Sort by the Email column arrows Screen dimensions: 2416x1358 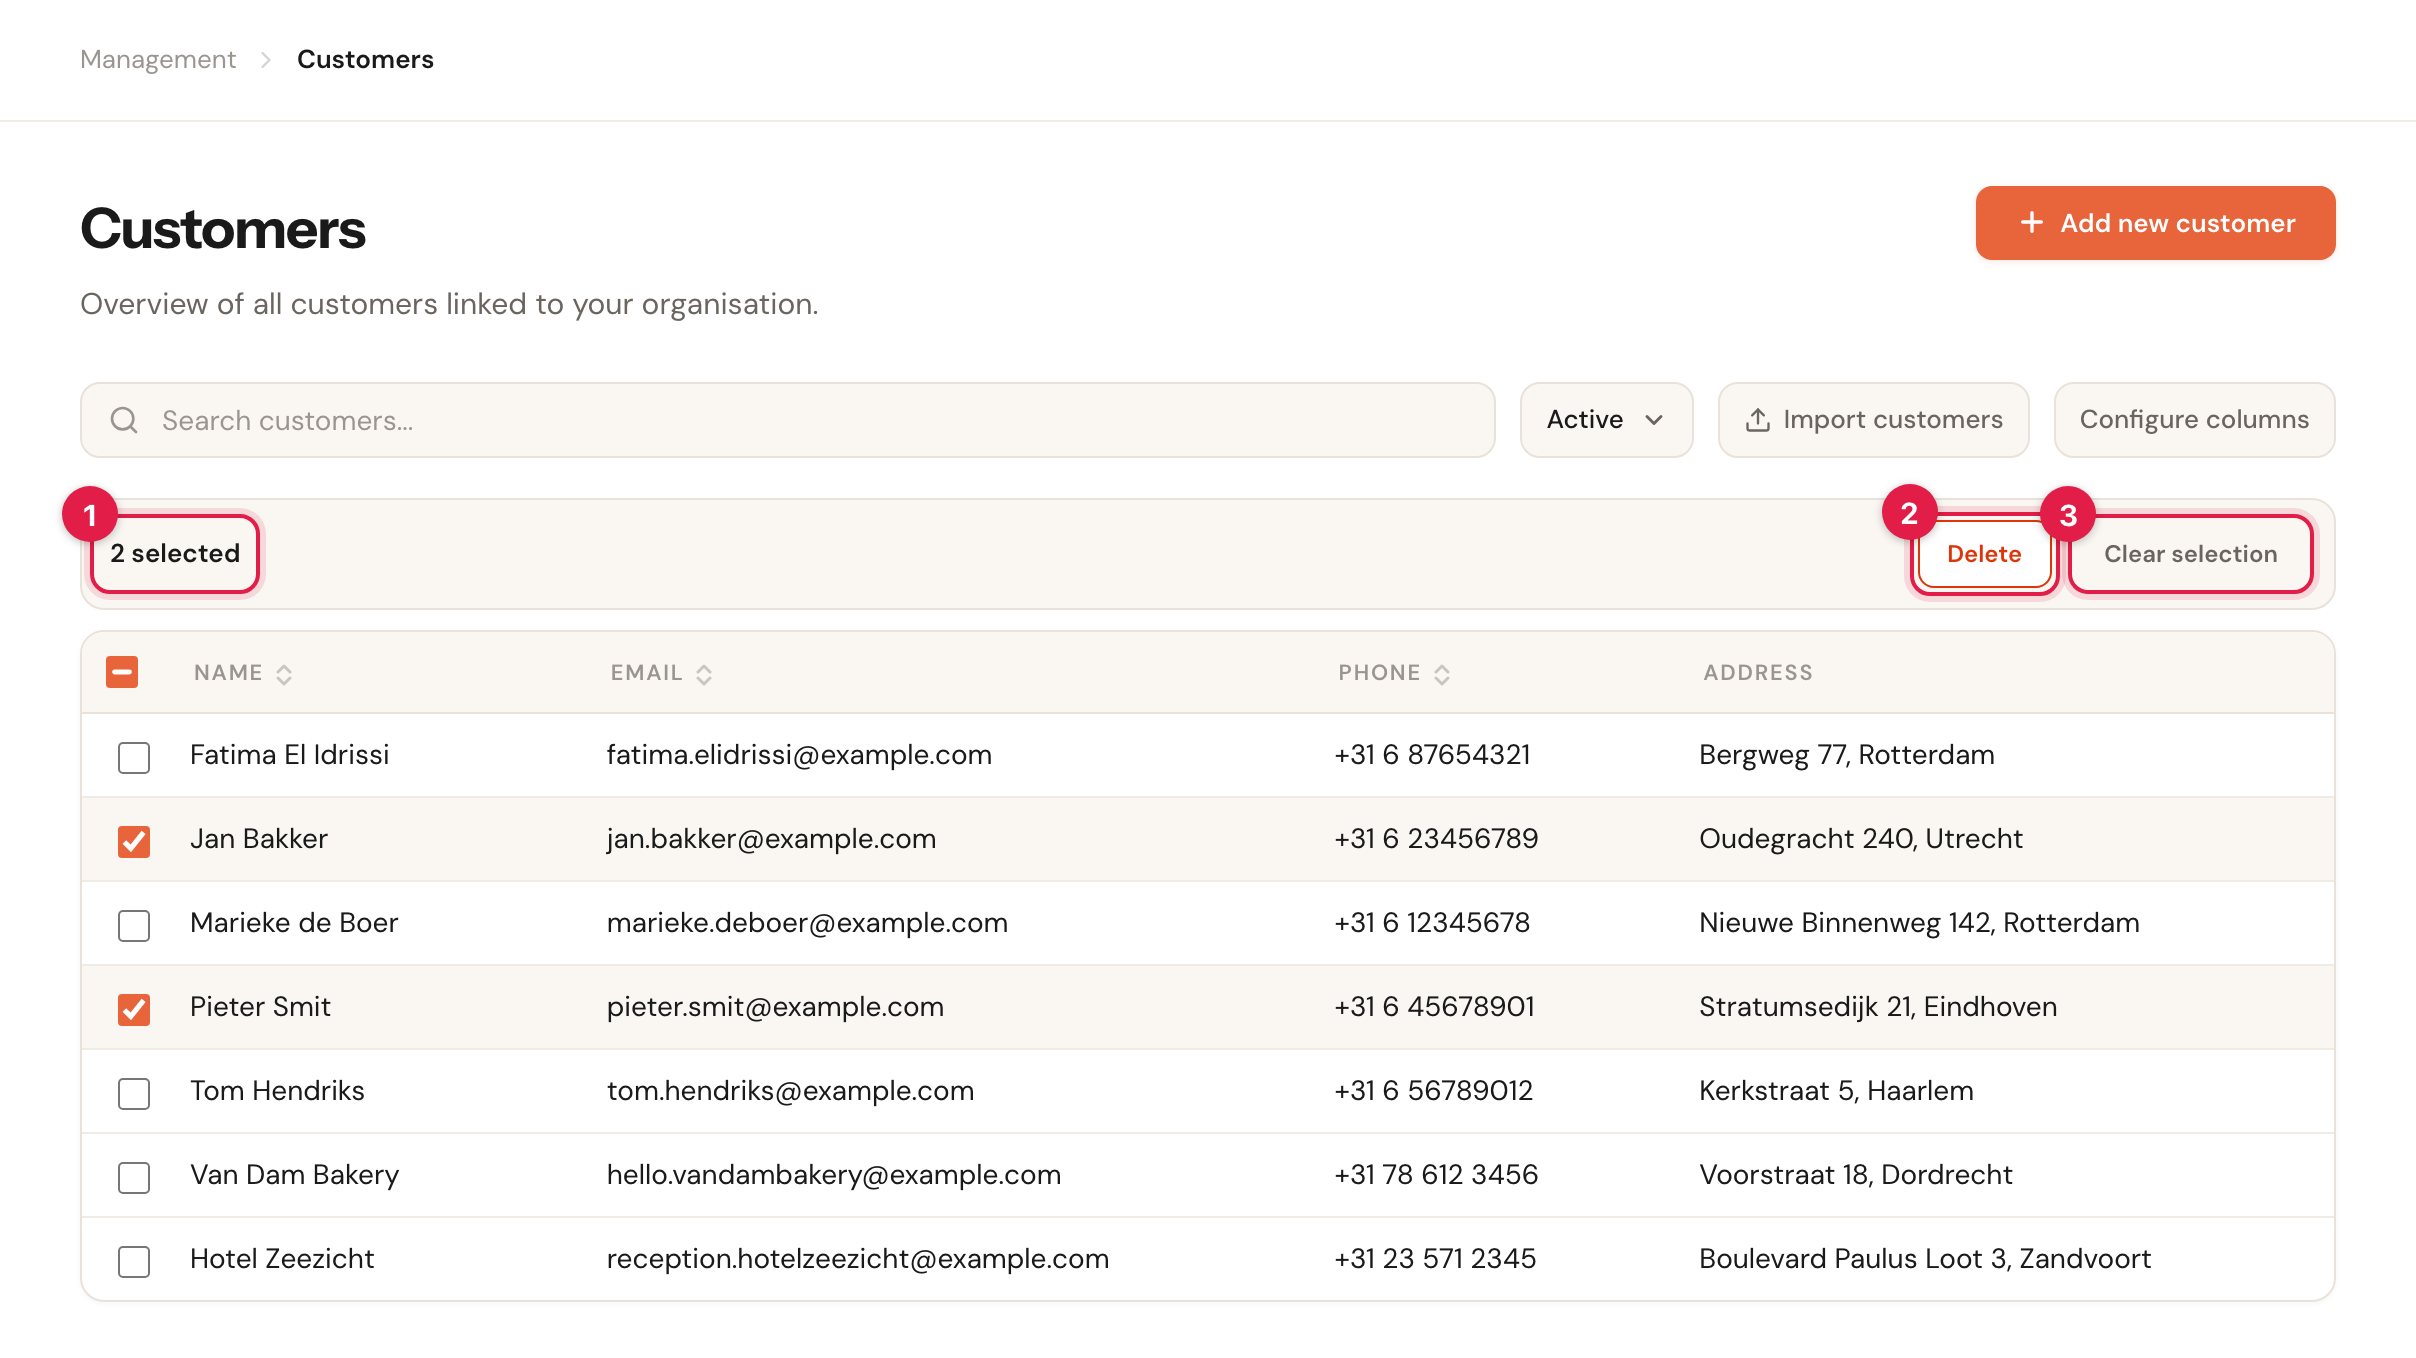click(704, 675)
